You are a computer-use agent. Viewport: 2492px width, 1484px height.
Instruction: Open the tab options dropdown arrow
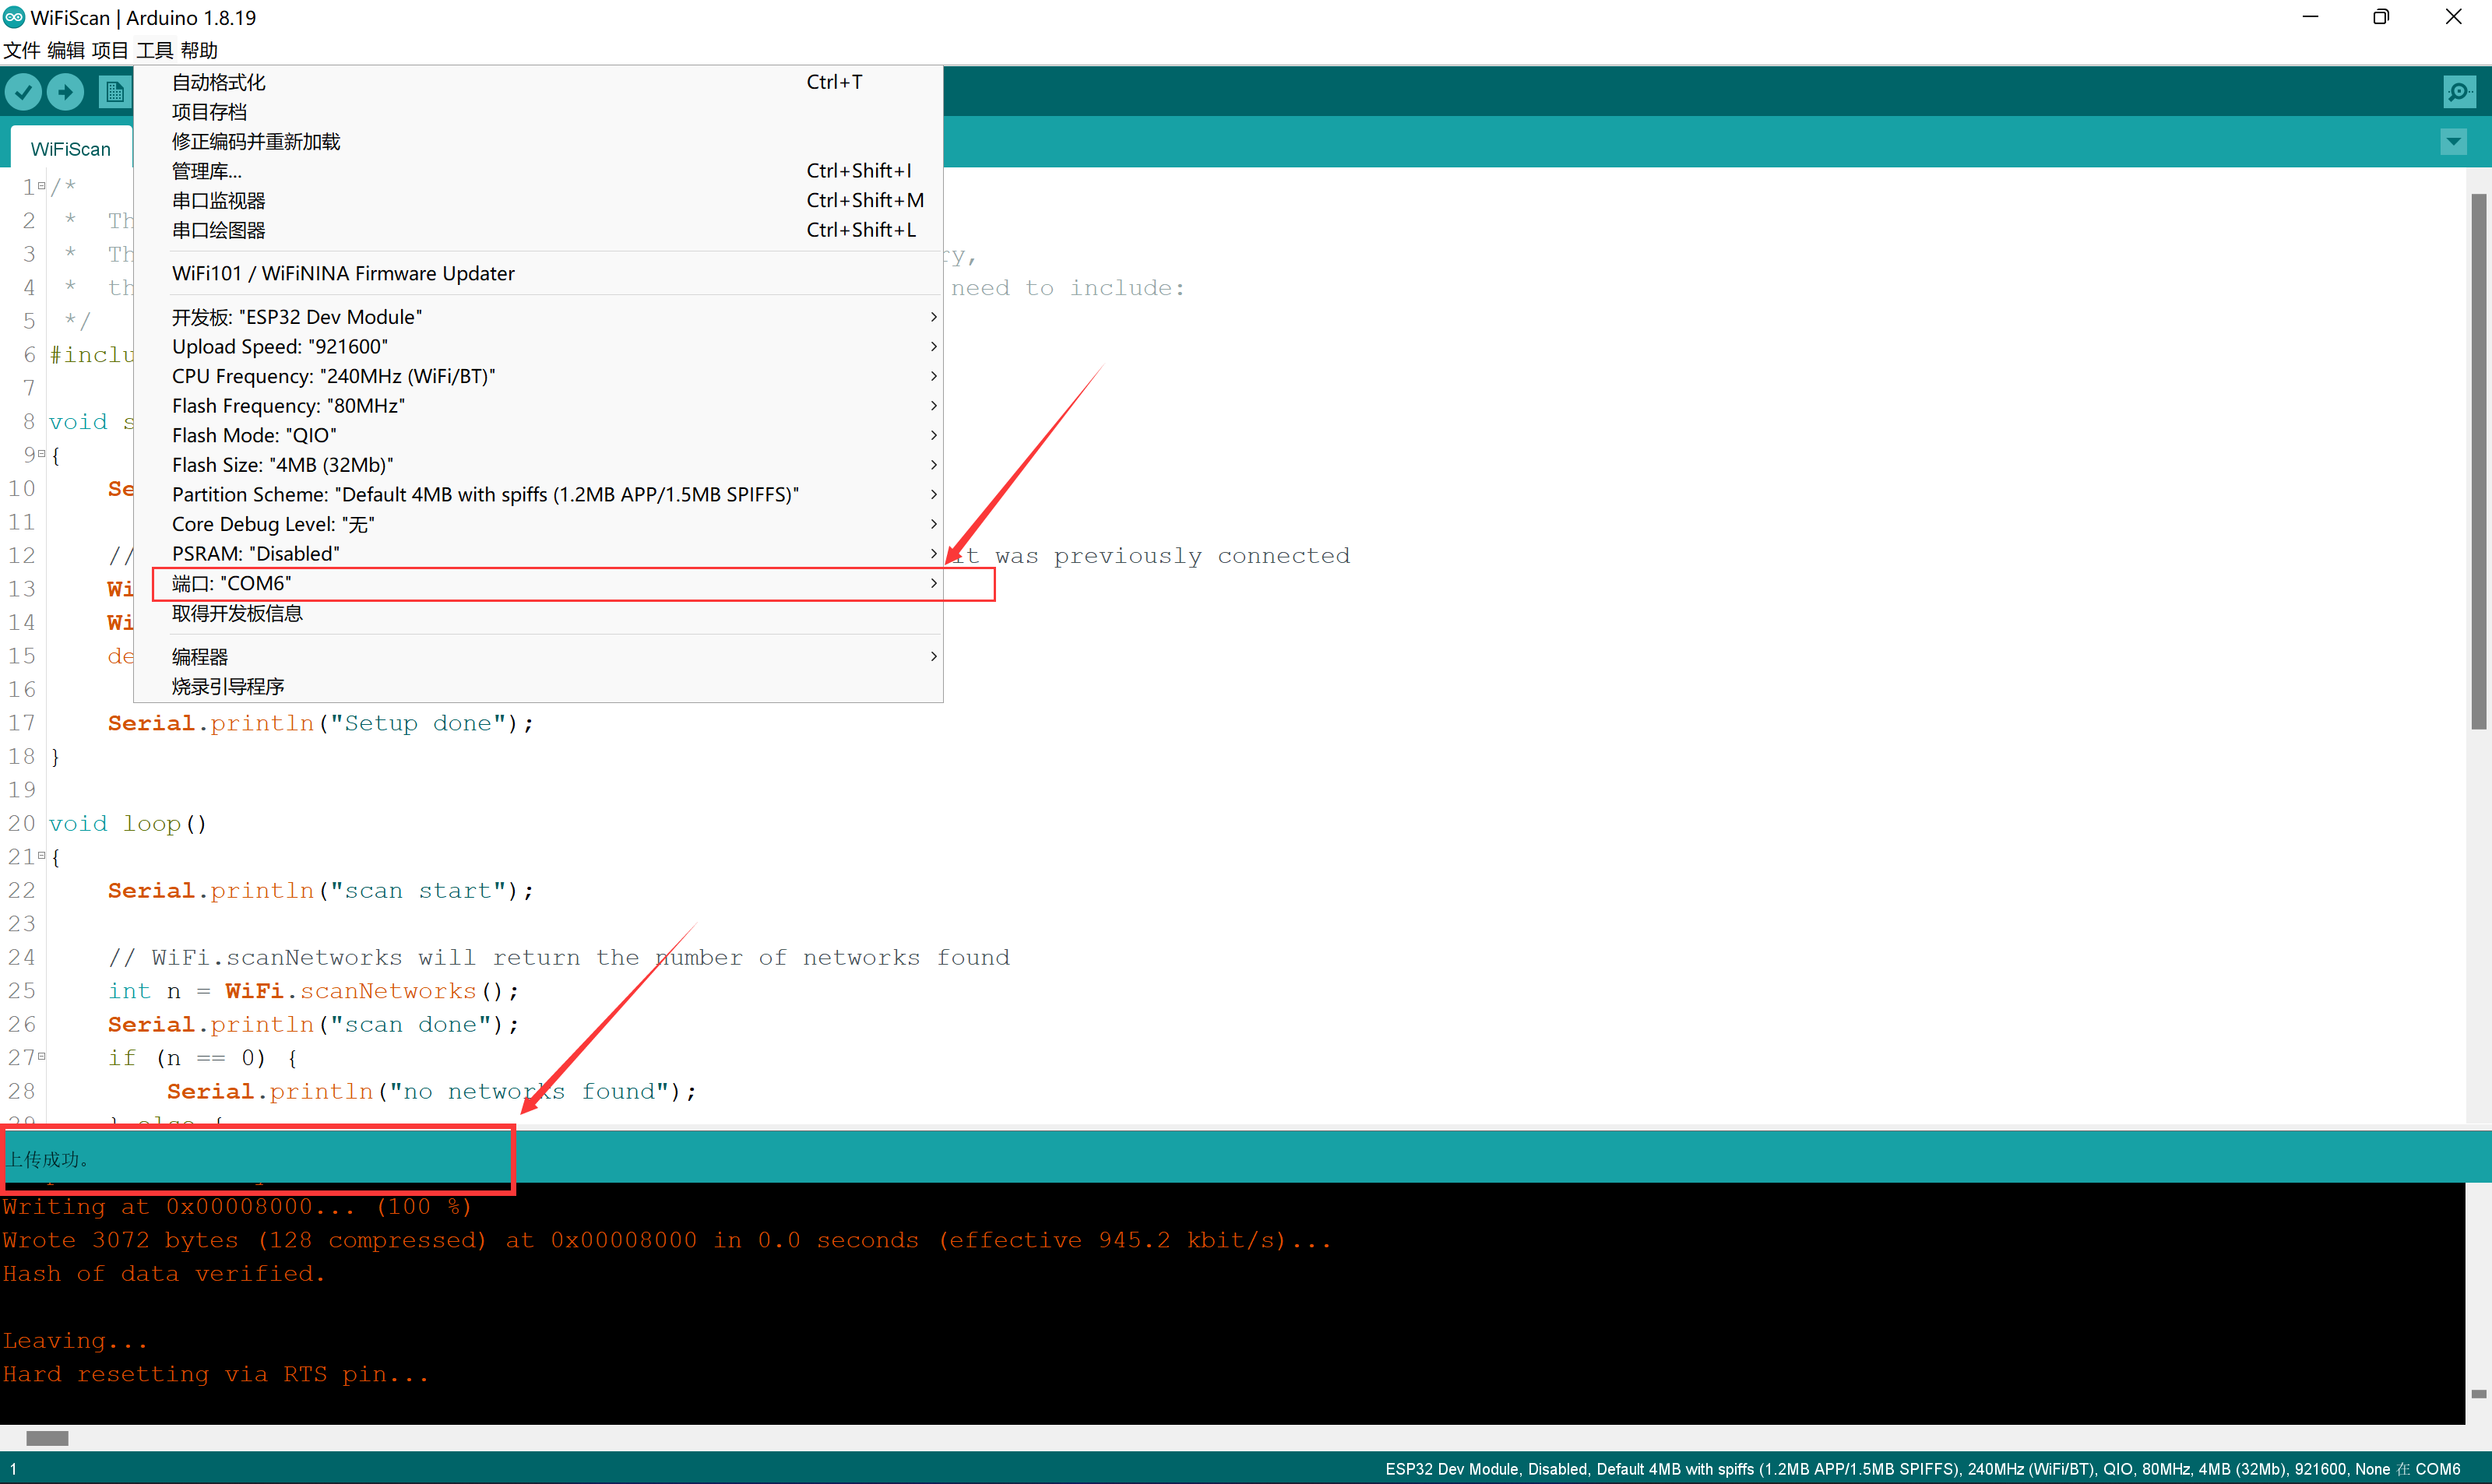pos(2453,142)
